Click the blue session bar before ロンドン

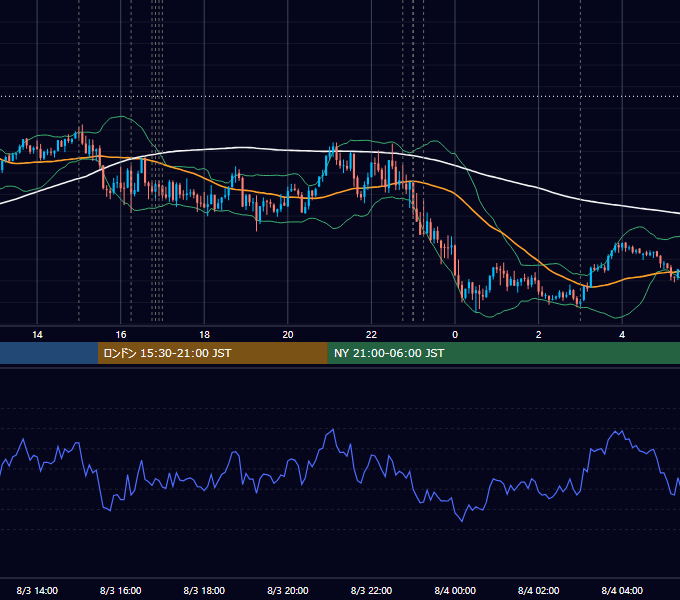[49, 353]
